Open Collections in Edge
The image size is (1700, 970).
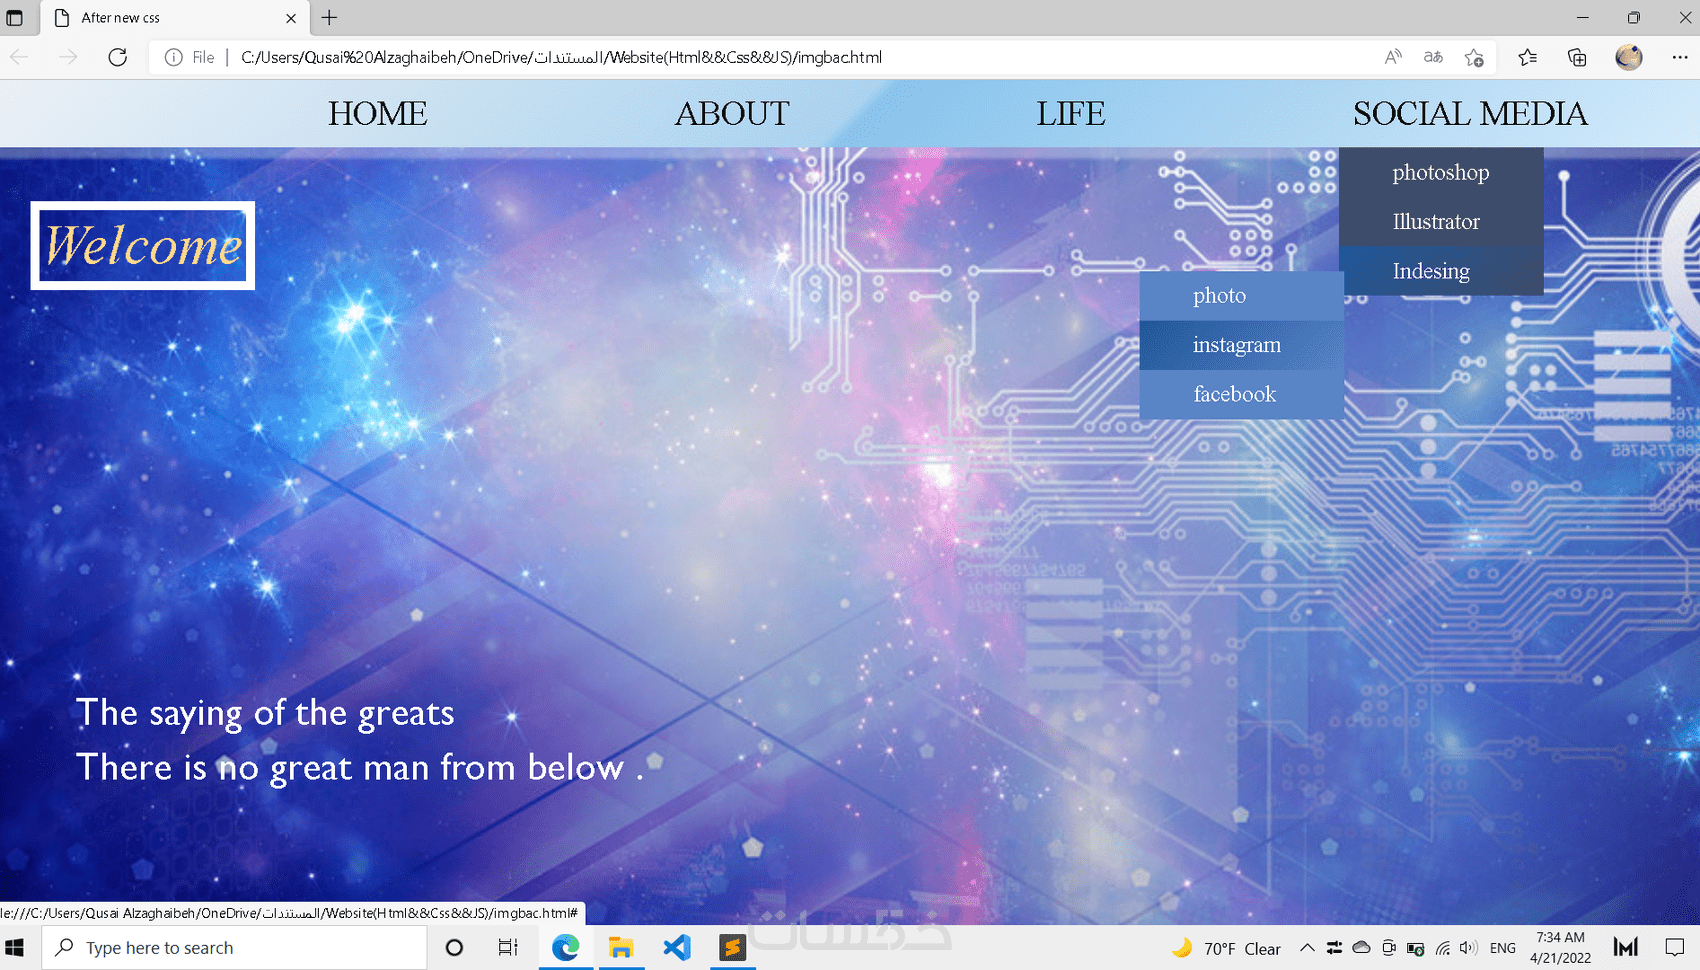pyautogui.click(x=1577, y=57)
